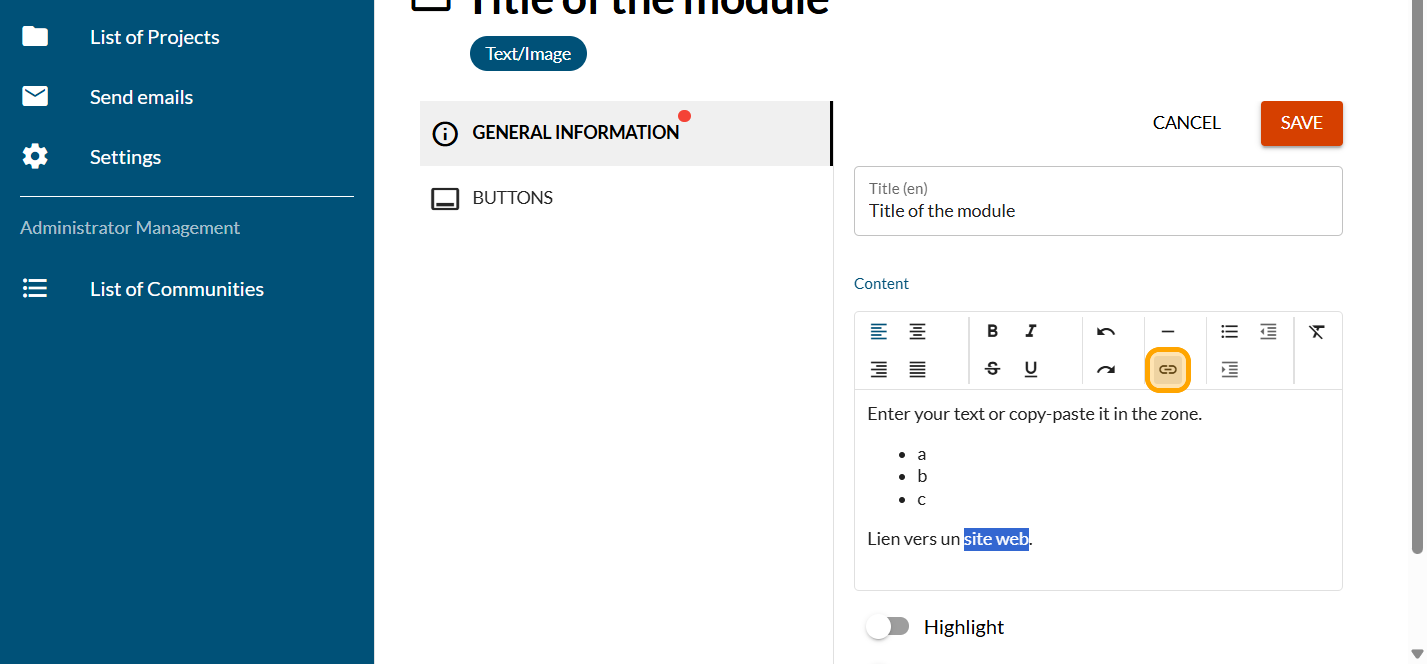Image resolution: width=1427 pixels, height=664 pixels.
Task: Enable the Highlight switch
Action: pos(887,627)
